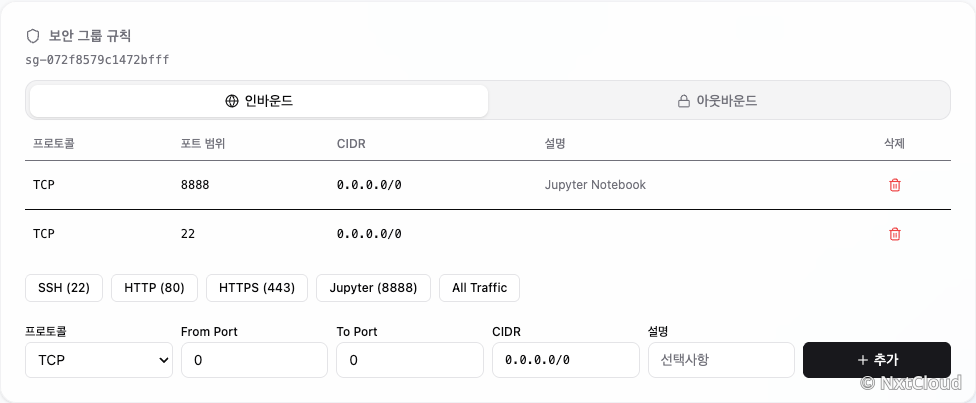This screenshot has width=976, height=403.
Task: Click the + 추가 button
Action: tap(876, 360)
